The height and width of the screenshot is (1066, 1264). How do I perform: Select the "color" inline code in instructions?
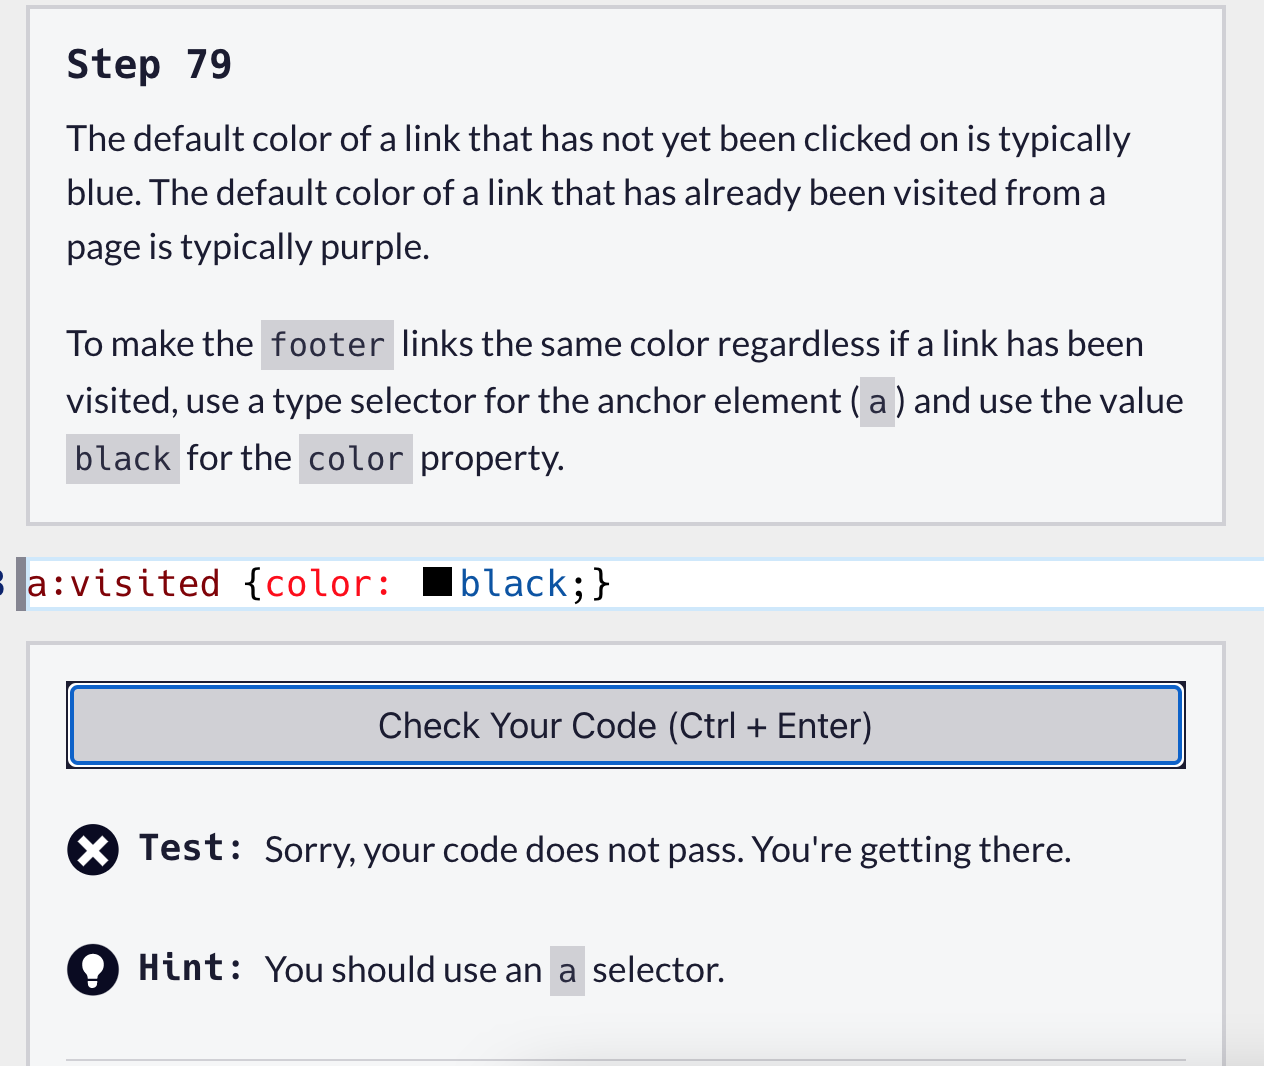[x=355, y=459]
